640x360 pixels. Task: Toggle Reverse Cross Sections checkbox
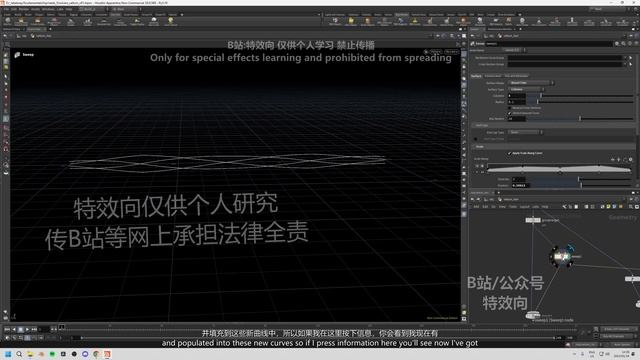[x=510, y=108]
